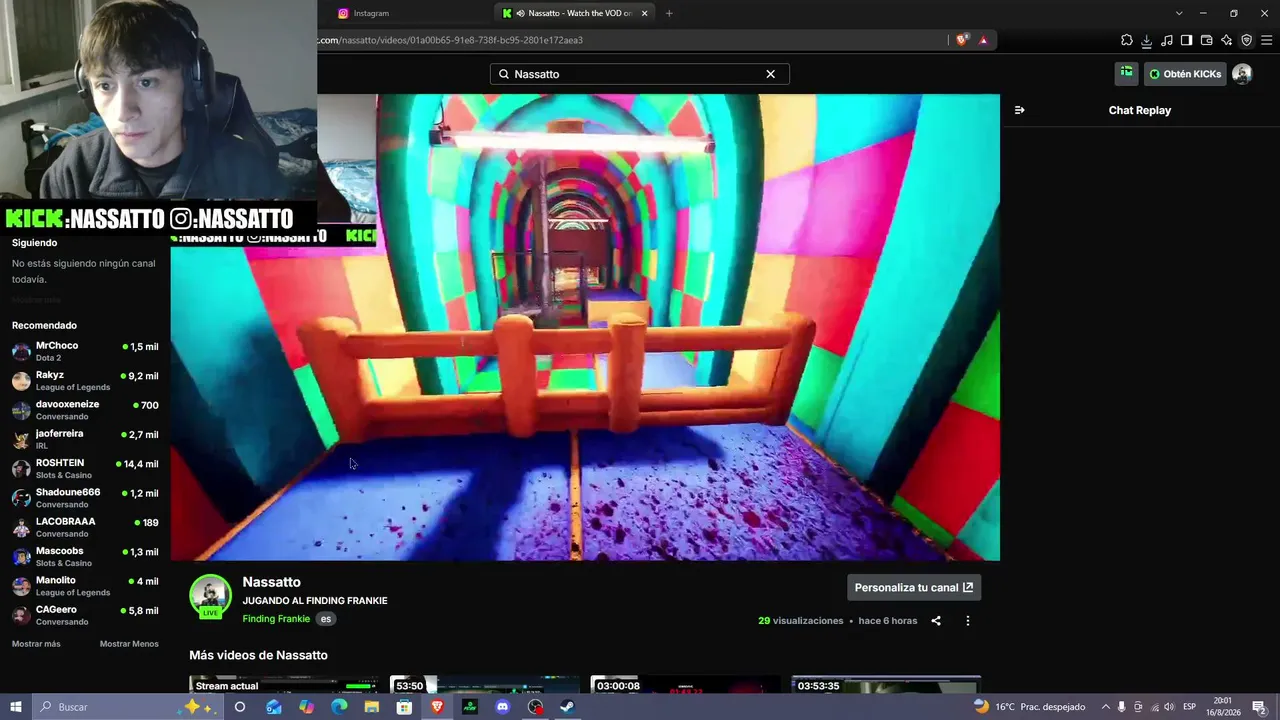Expand list with Mostrar más
The width and height of the screenshot is (1280, 720).
[x=36, y=644]
